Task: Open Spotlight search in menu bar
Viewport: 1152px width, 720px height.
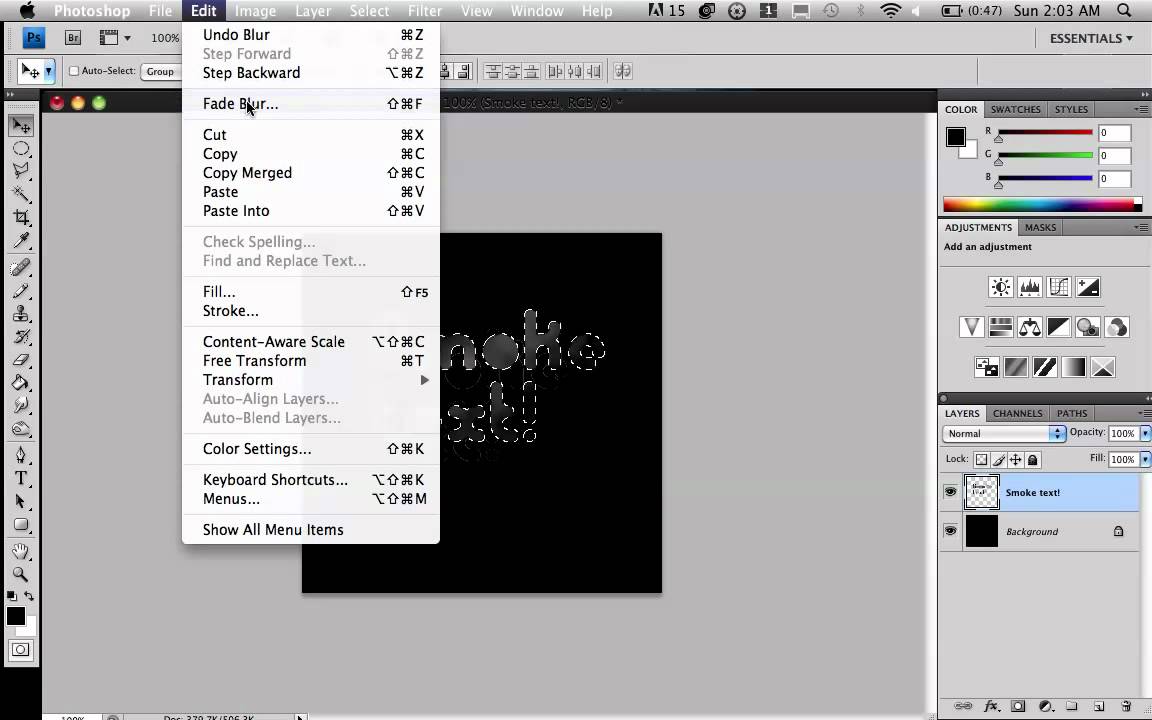Action: point(1123,10)
